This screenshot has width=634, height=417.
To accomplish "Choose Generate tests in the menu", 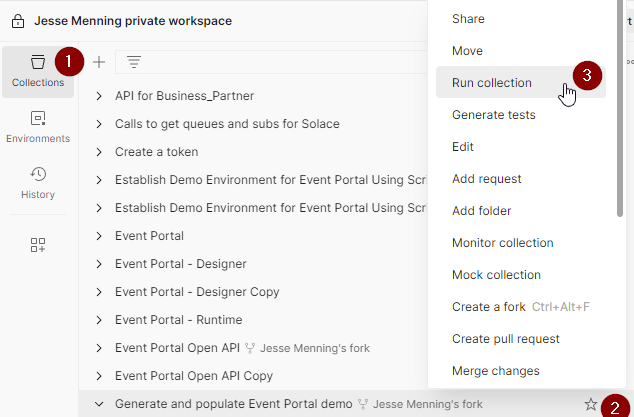I will coord(493,115).
